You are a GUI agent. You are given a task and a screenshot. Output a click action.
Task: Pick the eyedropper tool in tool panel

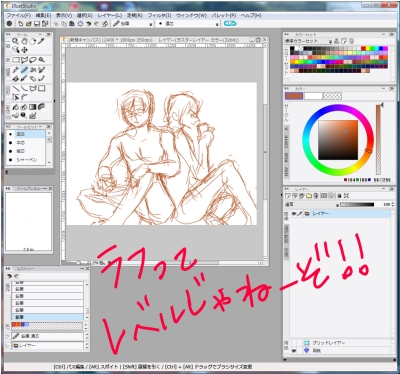[41, 41]
